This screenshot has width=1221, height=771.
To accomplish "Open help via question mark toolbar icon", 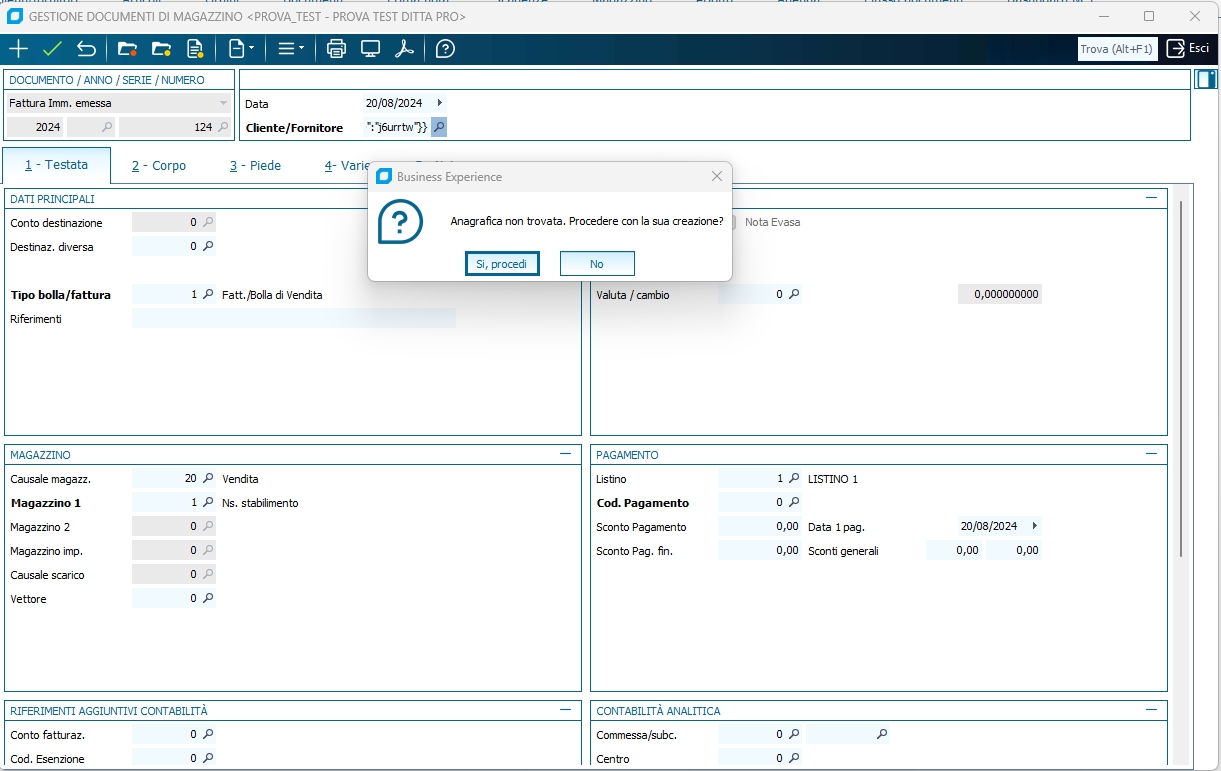I will coord(446,49).
